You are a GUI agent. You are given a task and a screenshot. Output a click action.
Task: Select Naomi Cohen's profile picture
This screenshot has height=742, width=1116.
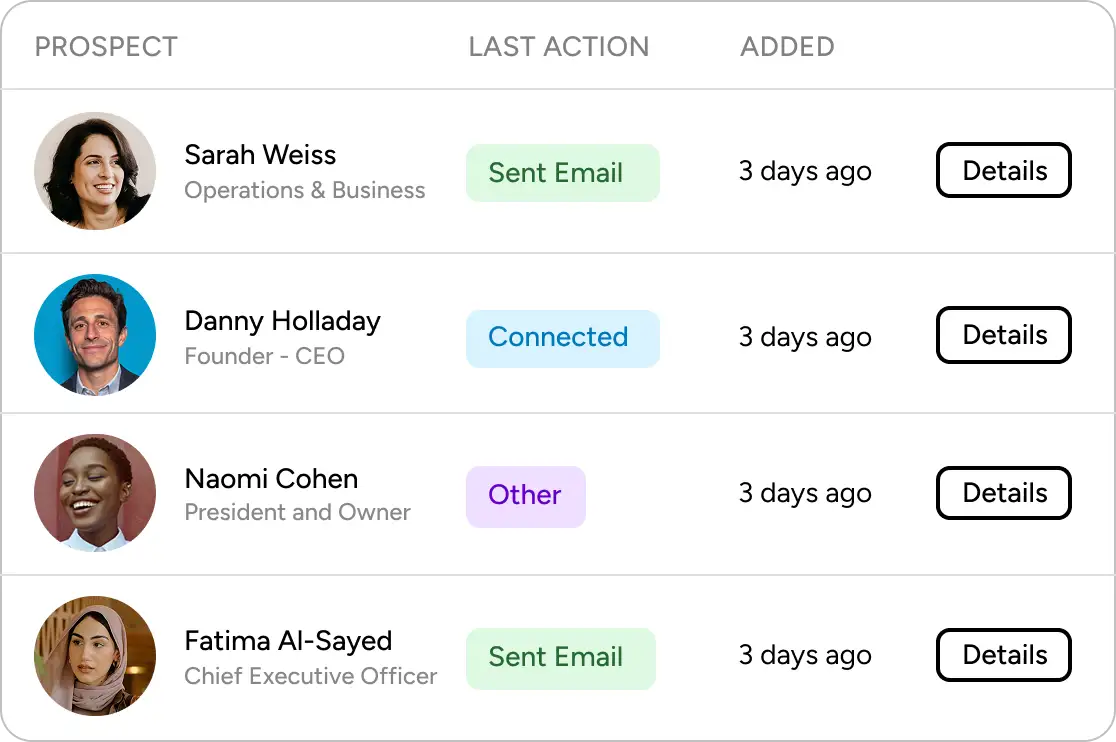click(x=95, y=493)
